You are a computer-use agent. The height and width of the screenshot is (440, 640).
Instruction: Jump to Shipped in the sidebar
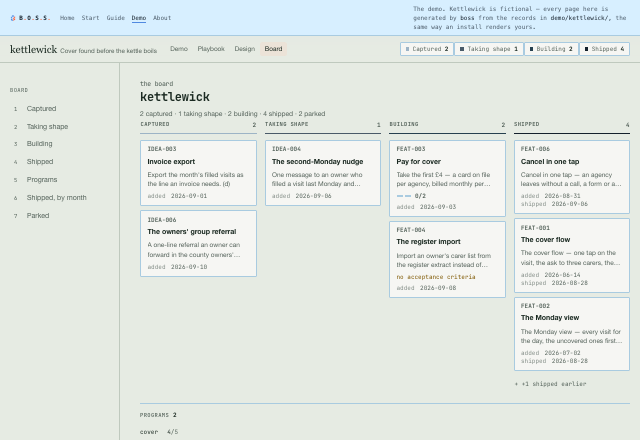click(40, 162)
